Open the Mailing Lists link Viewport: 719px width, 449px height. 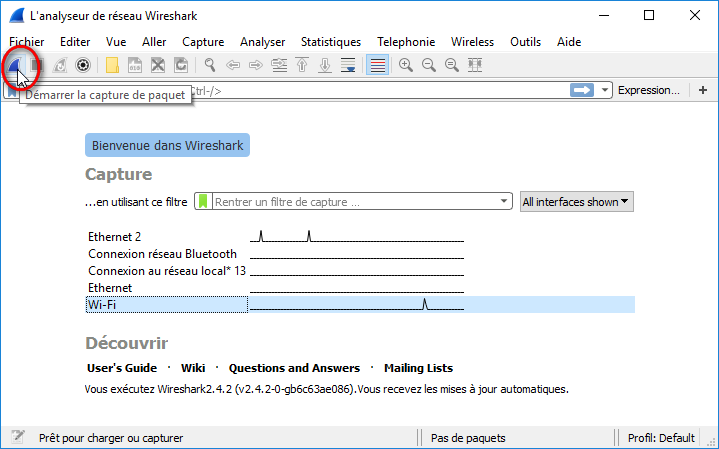(x=419, y=368)
